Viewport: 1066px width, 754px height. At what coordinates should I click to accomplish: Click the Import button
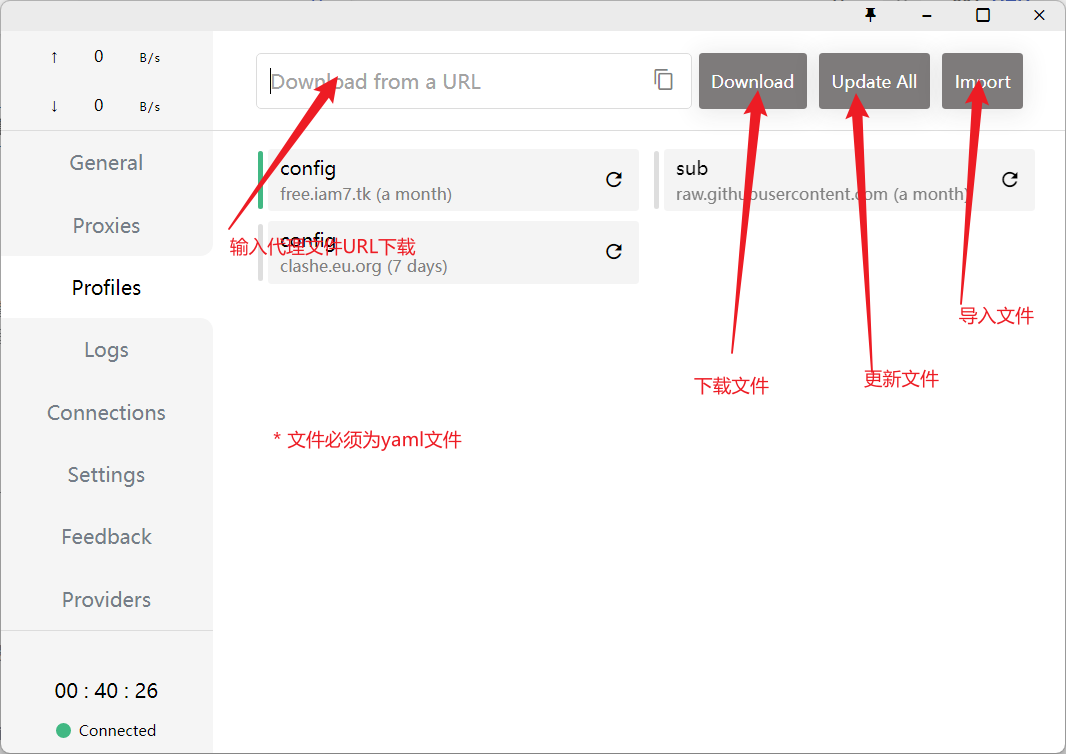click(982, 82)
